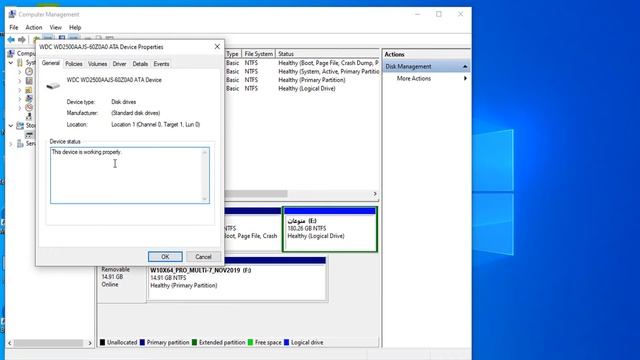Image resolution: width=640 pixels, height=360 pixels.
Task: Click Device status box scroll down arrow
Action: [205, 199]
